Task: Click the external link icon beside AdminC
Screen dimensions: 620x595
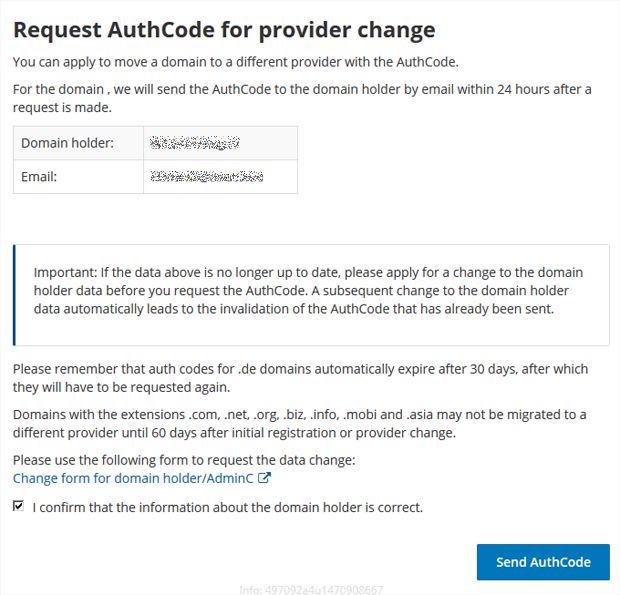Action: coord(264,478)
